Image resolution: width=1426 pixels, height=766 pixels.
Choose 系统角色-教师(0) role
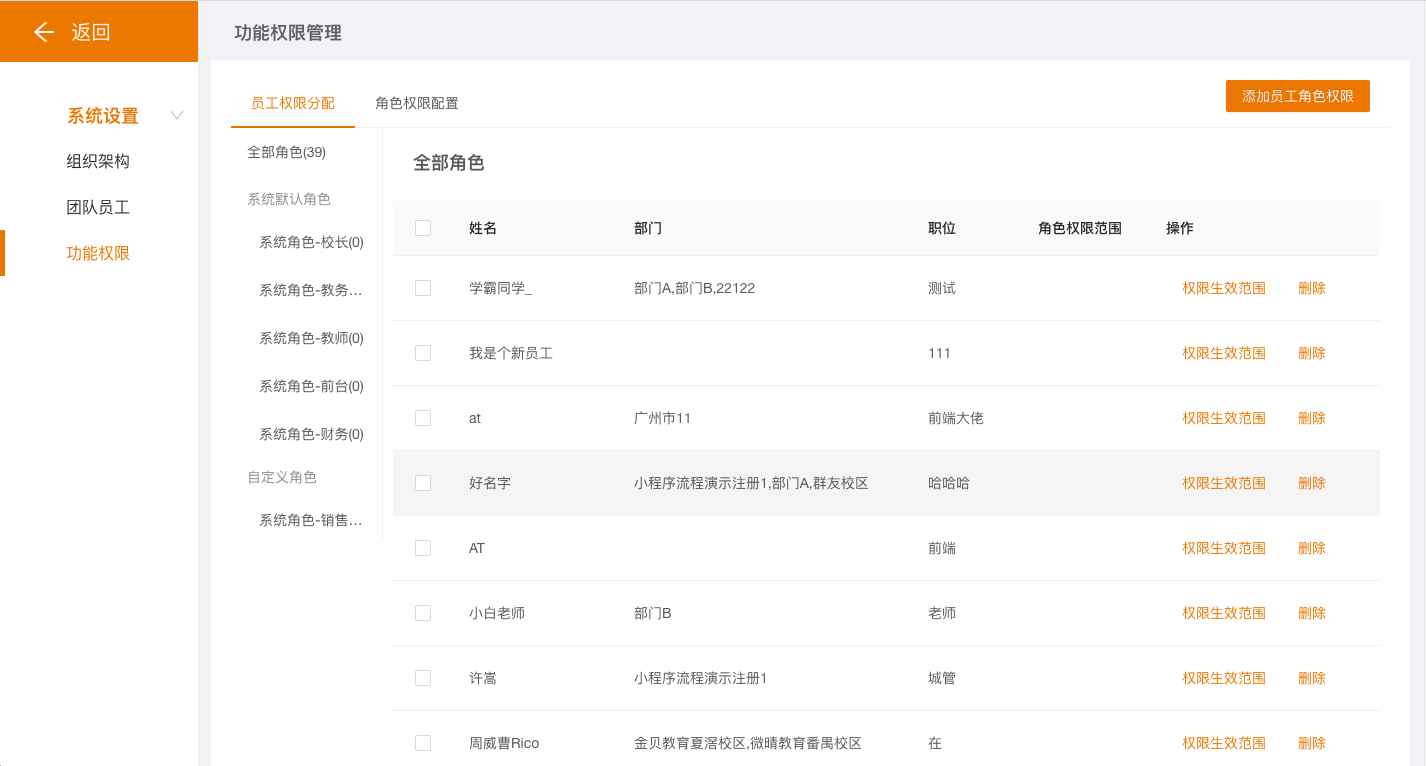(311, 338)
